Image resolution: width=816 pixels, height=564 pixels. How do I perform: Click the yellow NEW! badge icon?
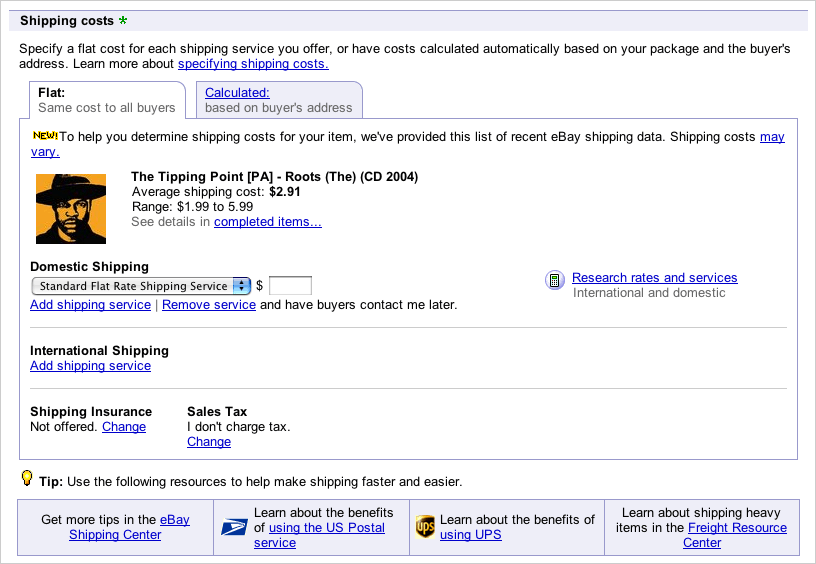tap(45, 135)
